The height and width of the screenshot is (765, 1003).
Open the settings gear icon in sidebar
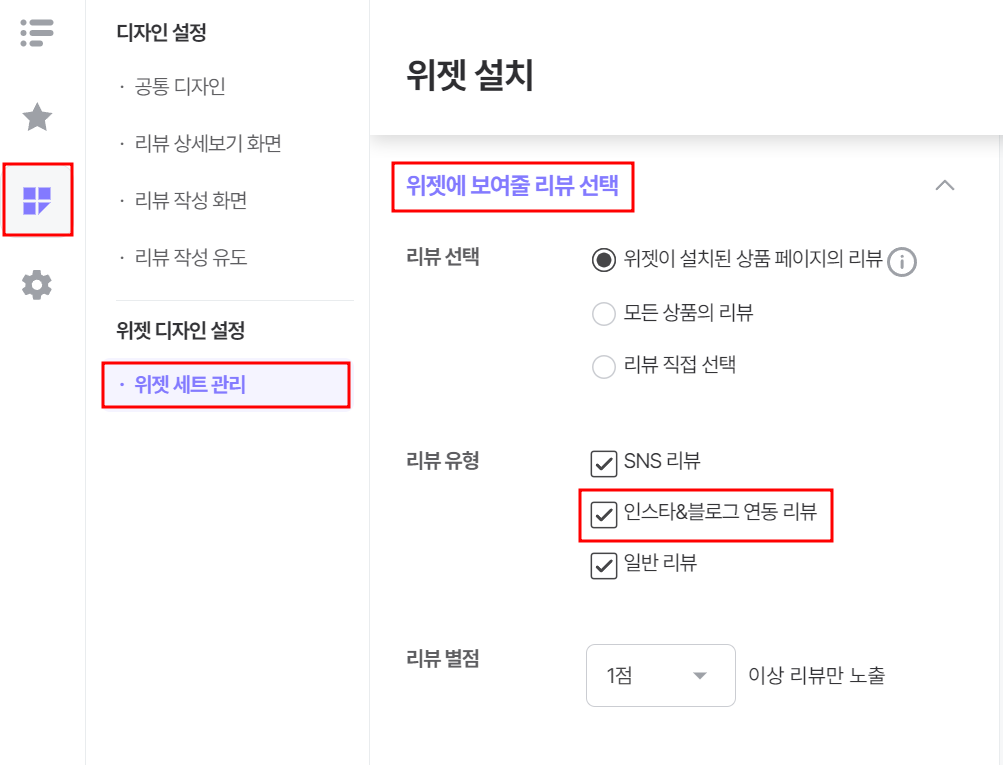click(x=37, y=285)
